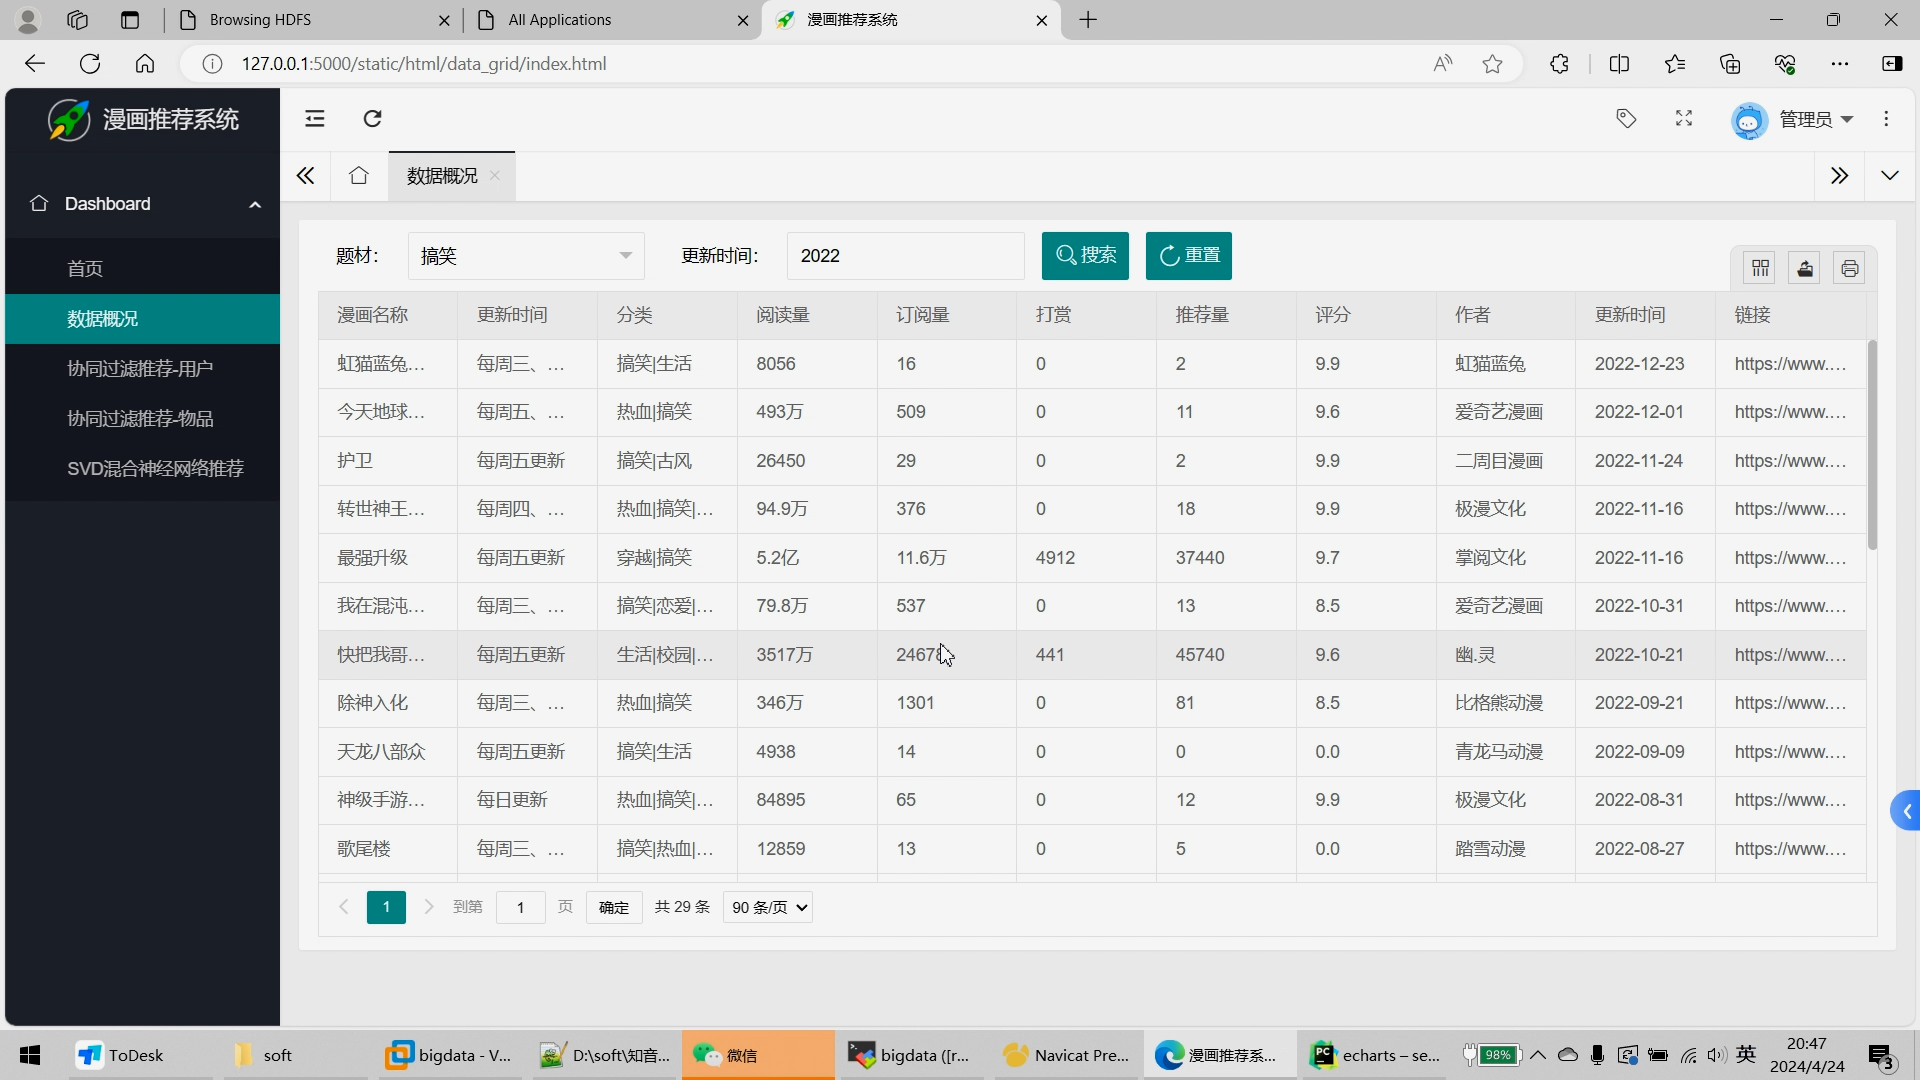
Task: Click the refresh icon in header toolbar
Action: coord(372,119)
